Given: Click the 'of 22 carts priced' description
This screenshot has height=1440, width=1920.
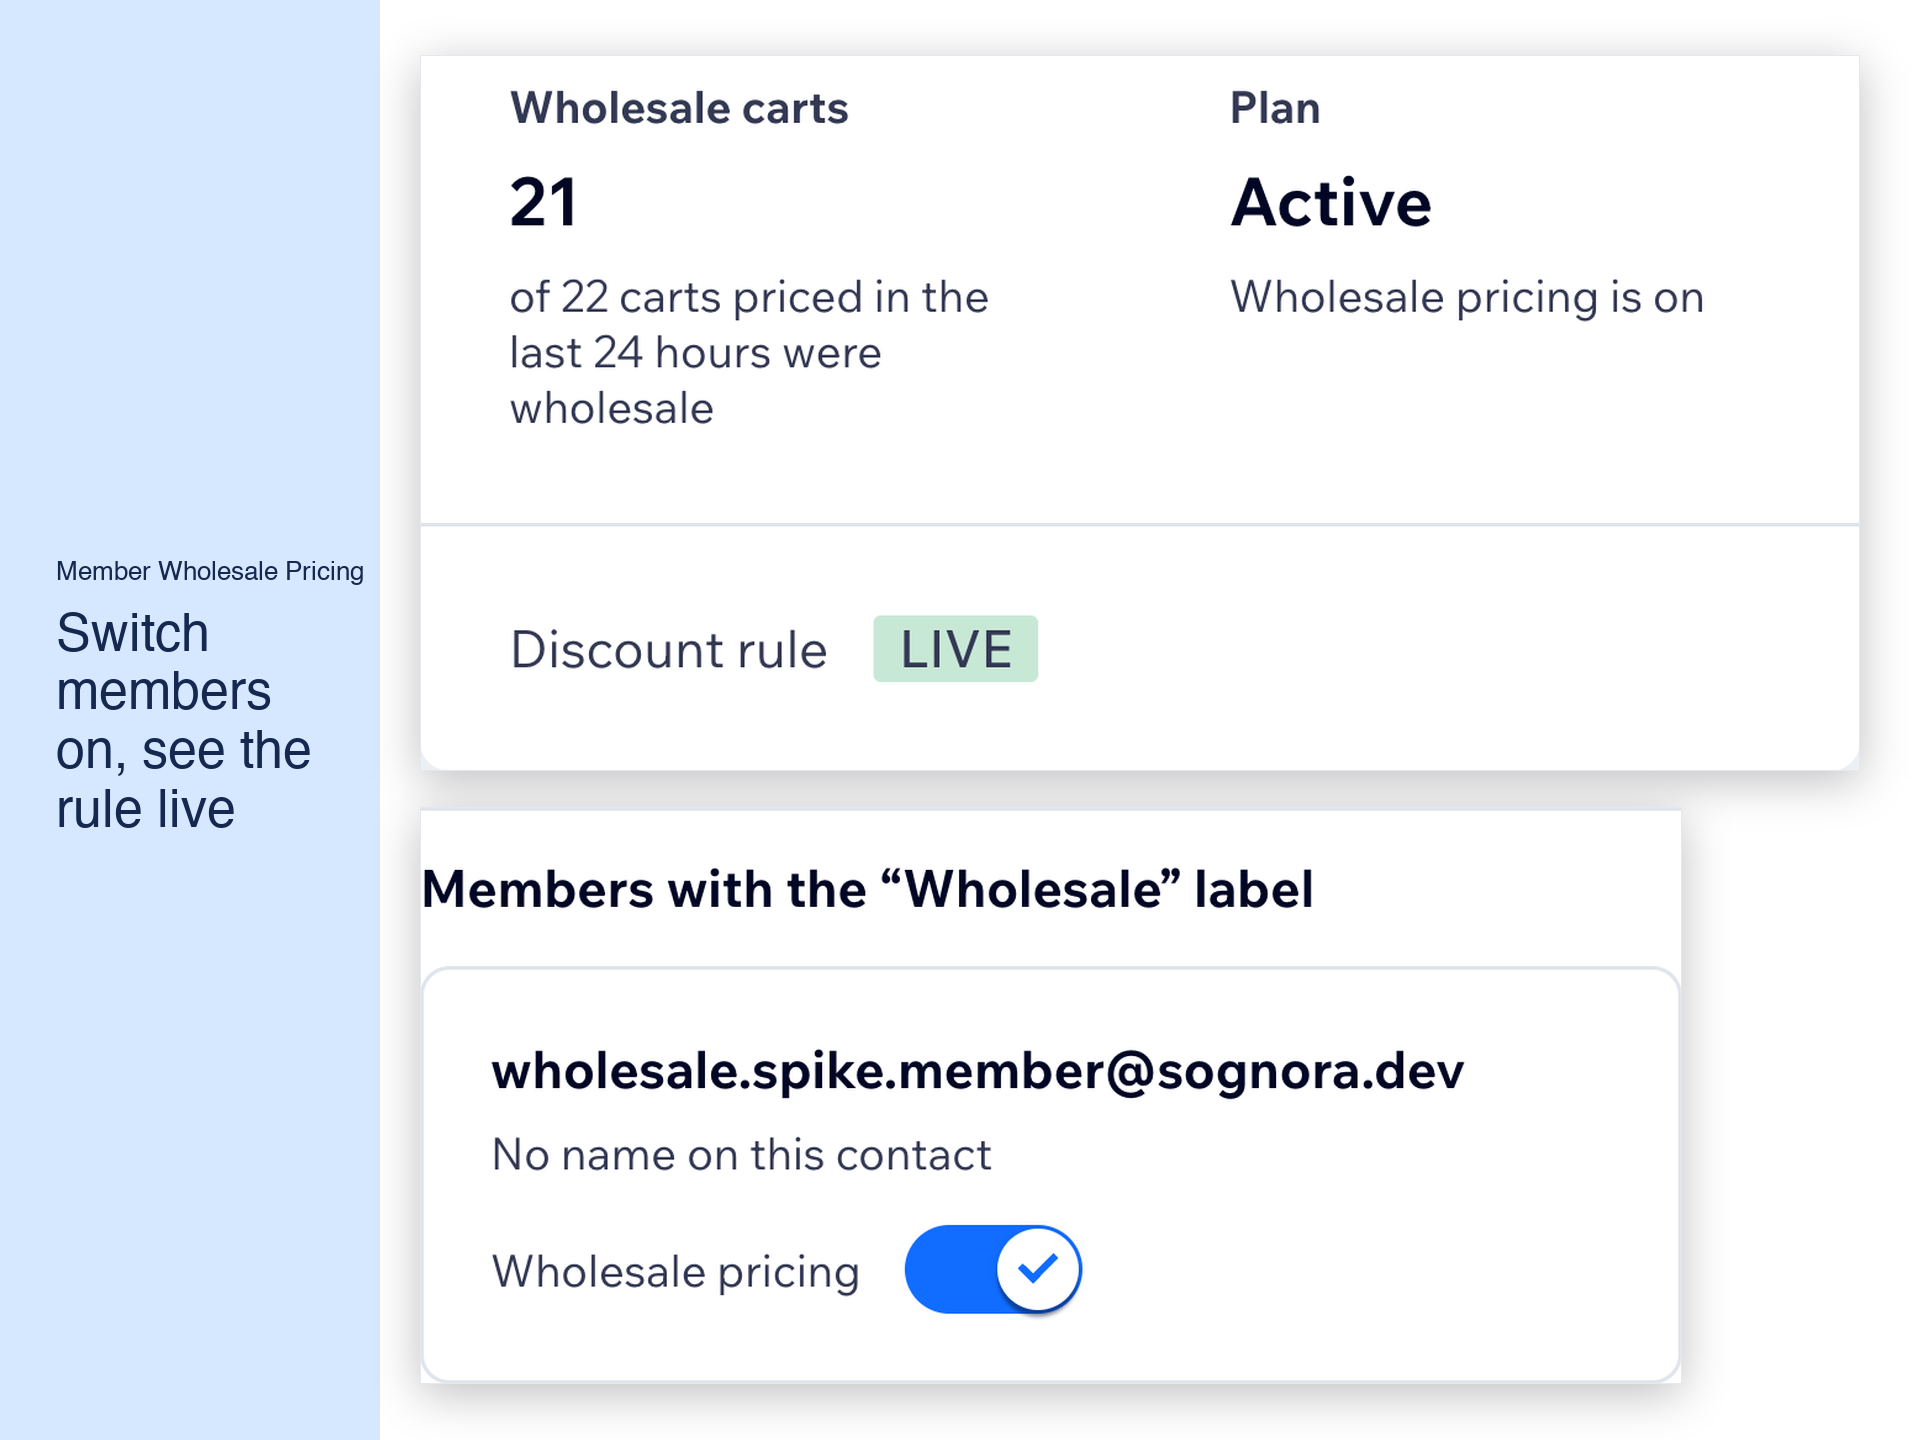Looking at the screenshot, I should pos(749,352).
